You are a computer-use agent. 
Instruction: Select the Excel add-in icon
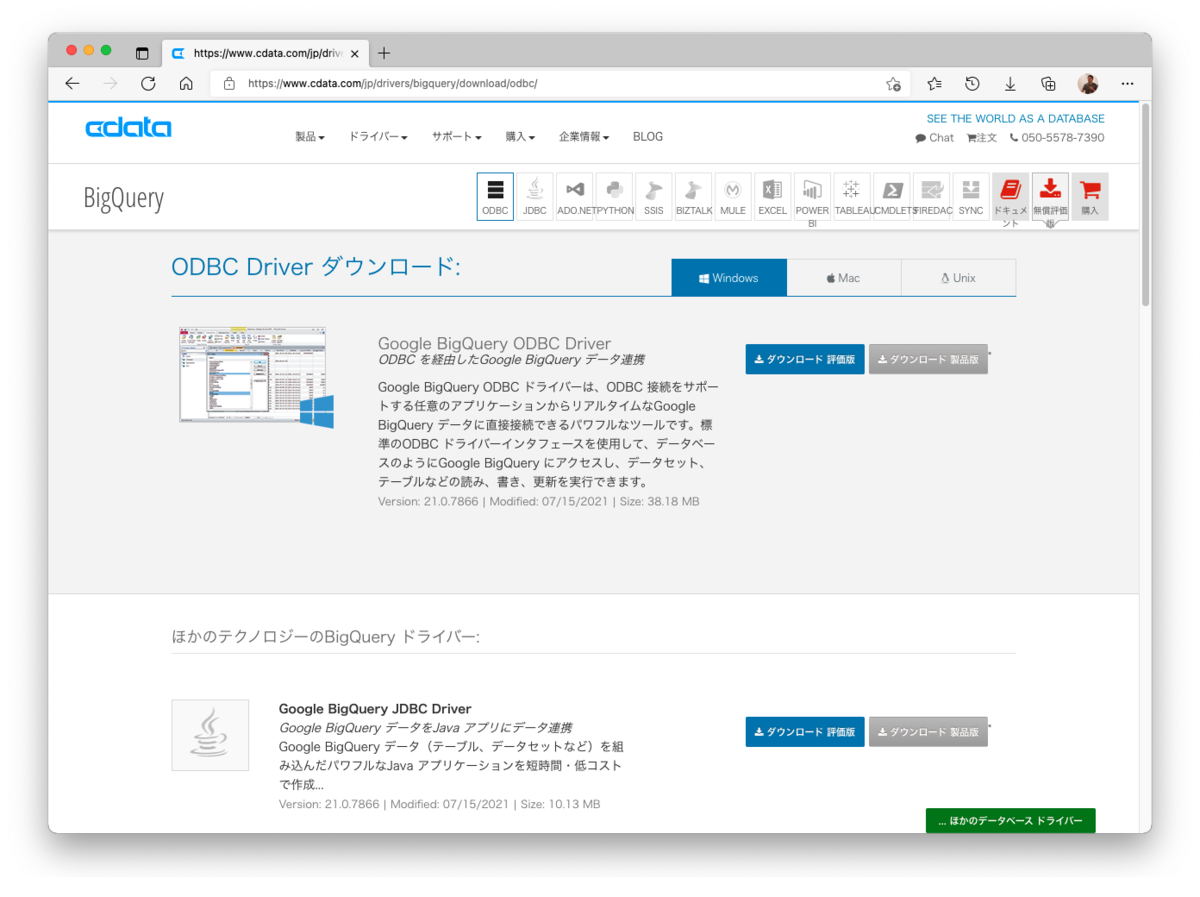pyautogui.click(x=772, y=197)
